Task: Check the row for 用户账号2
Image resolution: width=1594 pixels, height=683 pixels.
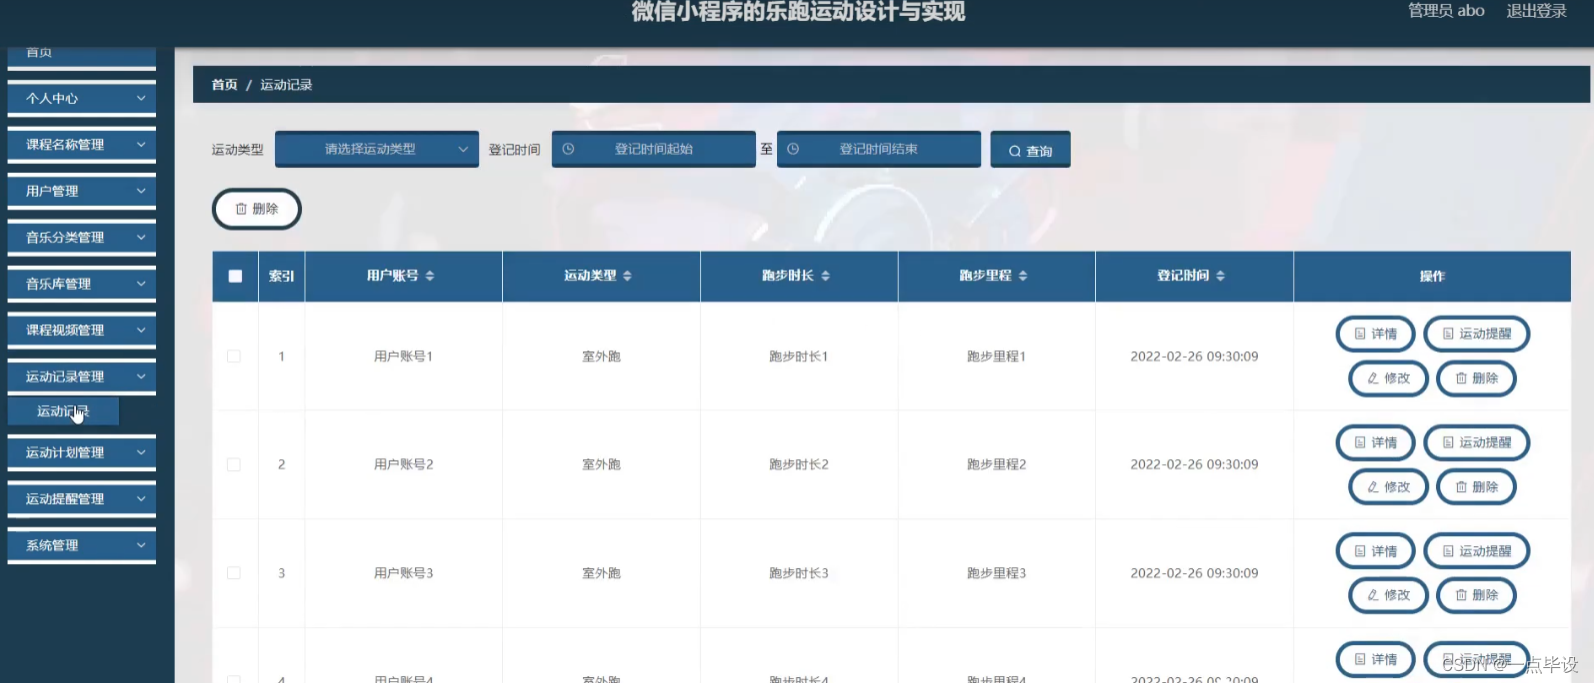Action: 234,464
